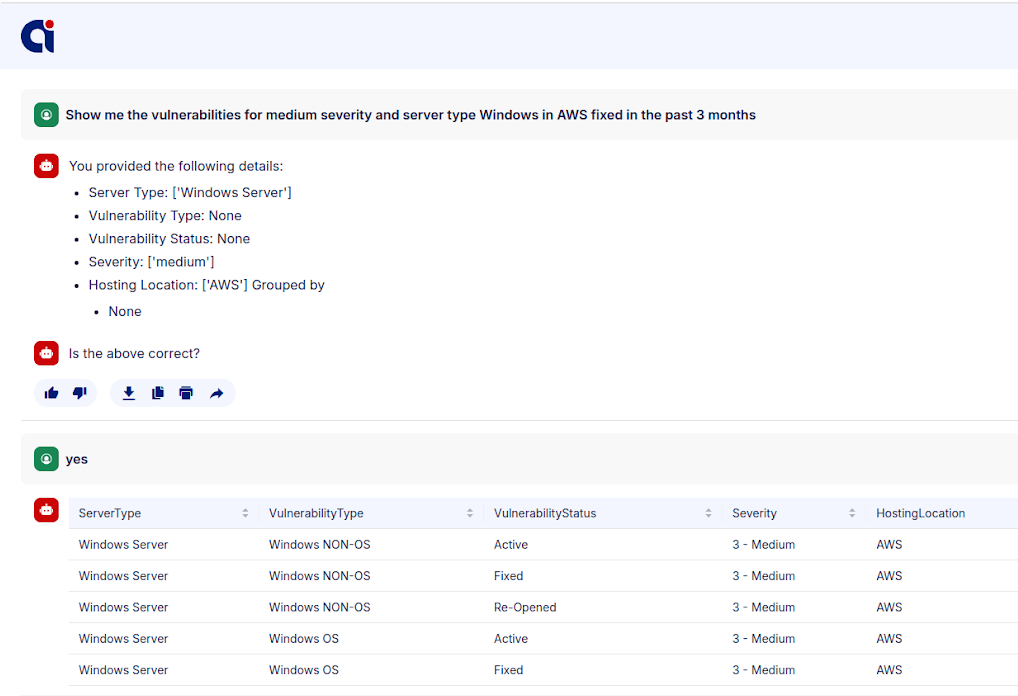Click the bot icon next to 'Is the above correct?'
Image resolution: width=1018 pixels, height=696 pixels.
46,353
